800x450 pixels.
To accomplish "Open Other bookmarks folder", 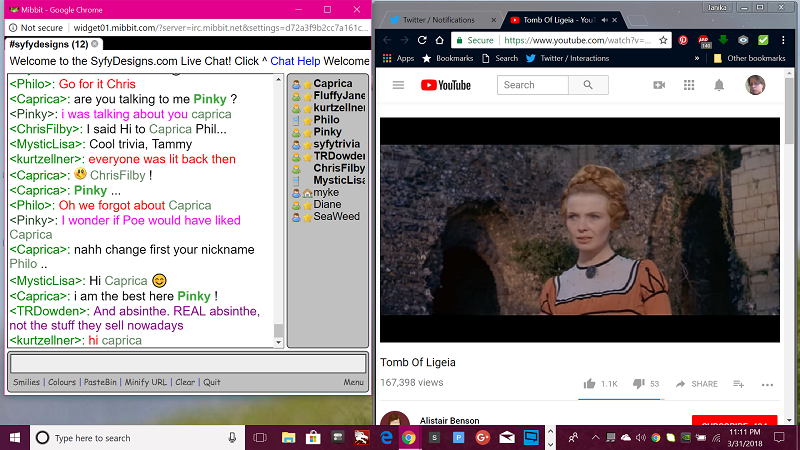I will (749, 58).
